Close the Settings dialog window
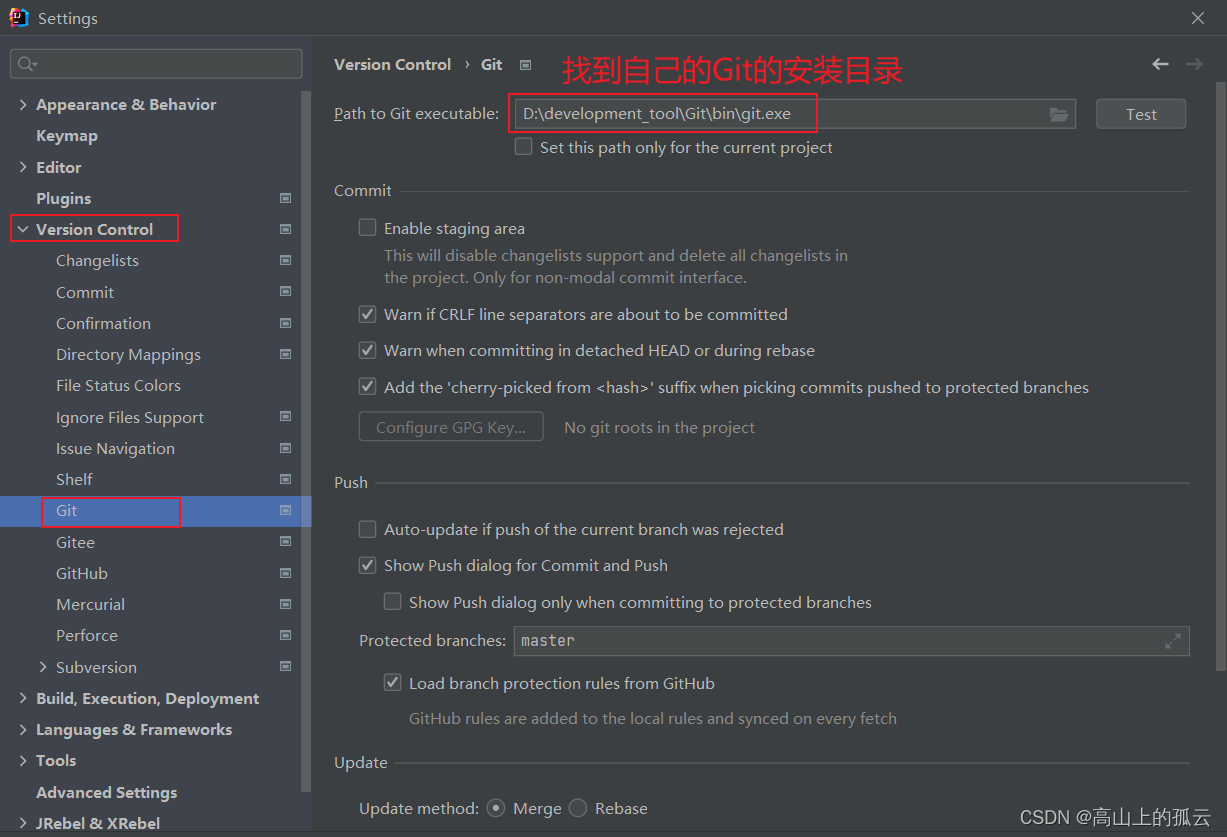 (1198, 18)
